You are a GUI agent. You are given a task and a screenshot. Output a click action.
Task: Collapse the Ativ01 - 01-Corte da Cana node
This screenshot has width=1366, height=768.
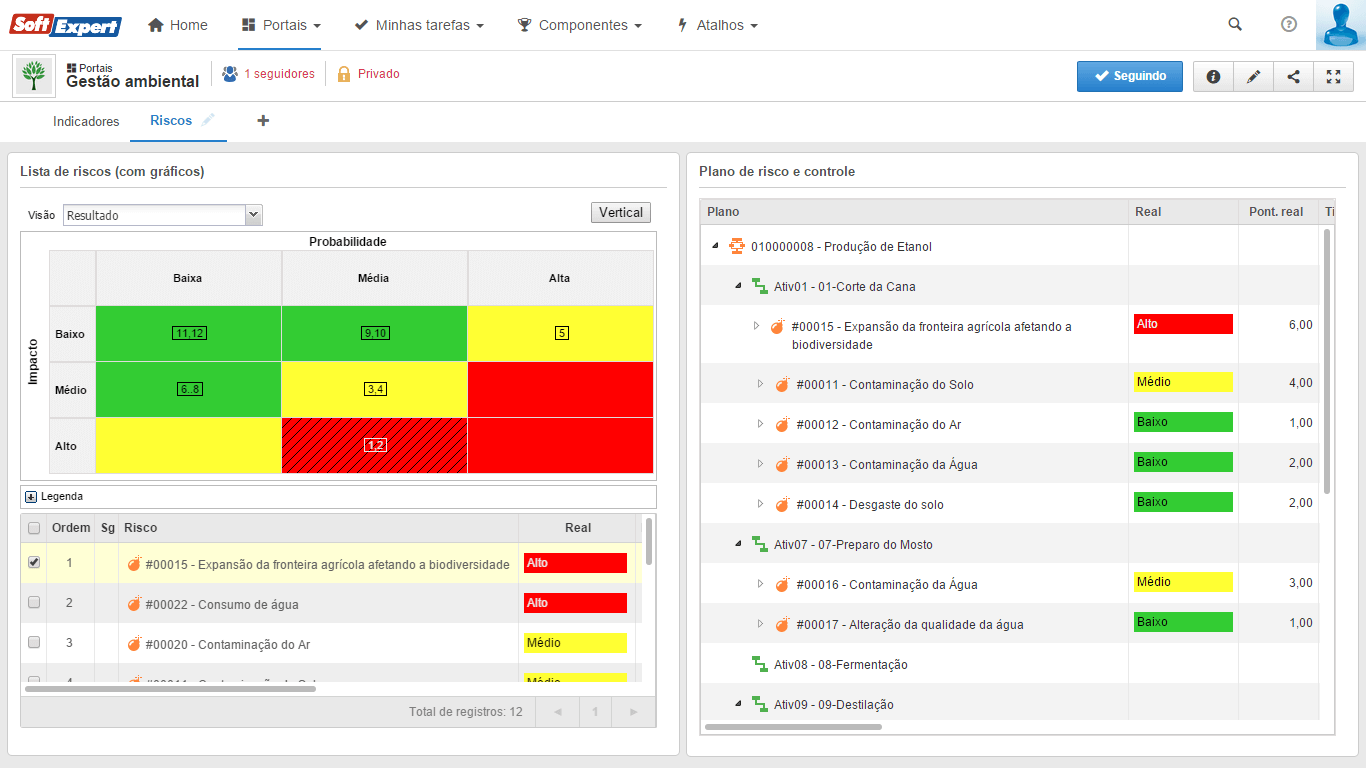[x=738, y=286]
